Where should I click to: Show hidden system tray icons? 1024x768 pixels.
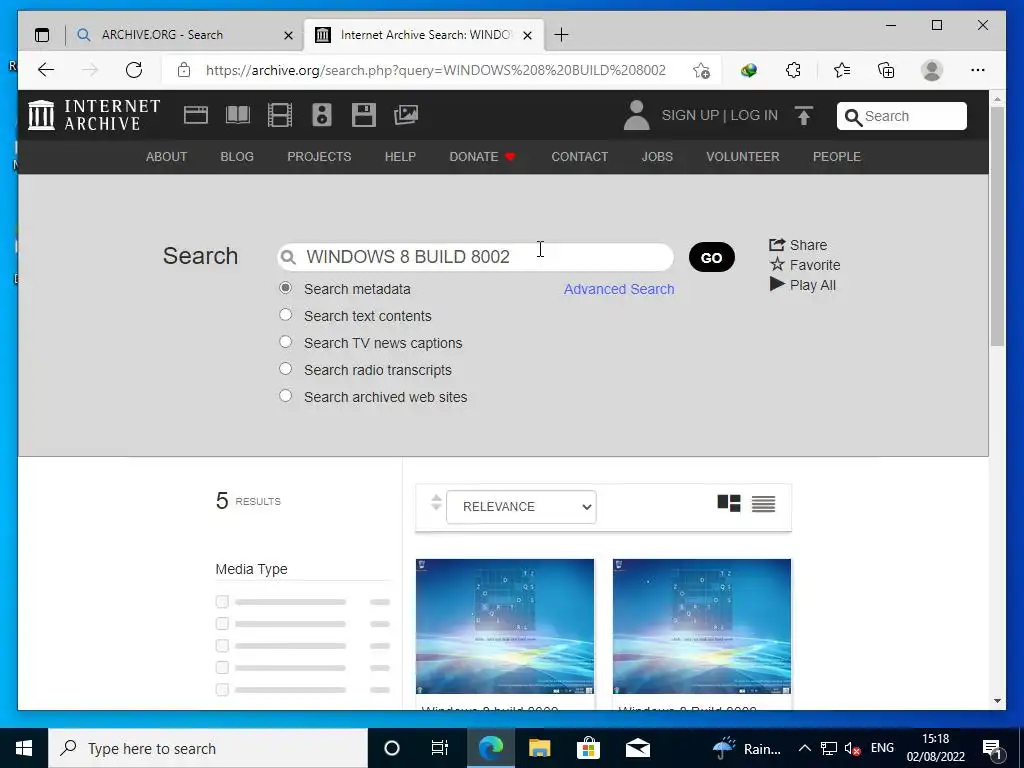click(x=805, y=748)
